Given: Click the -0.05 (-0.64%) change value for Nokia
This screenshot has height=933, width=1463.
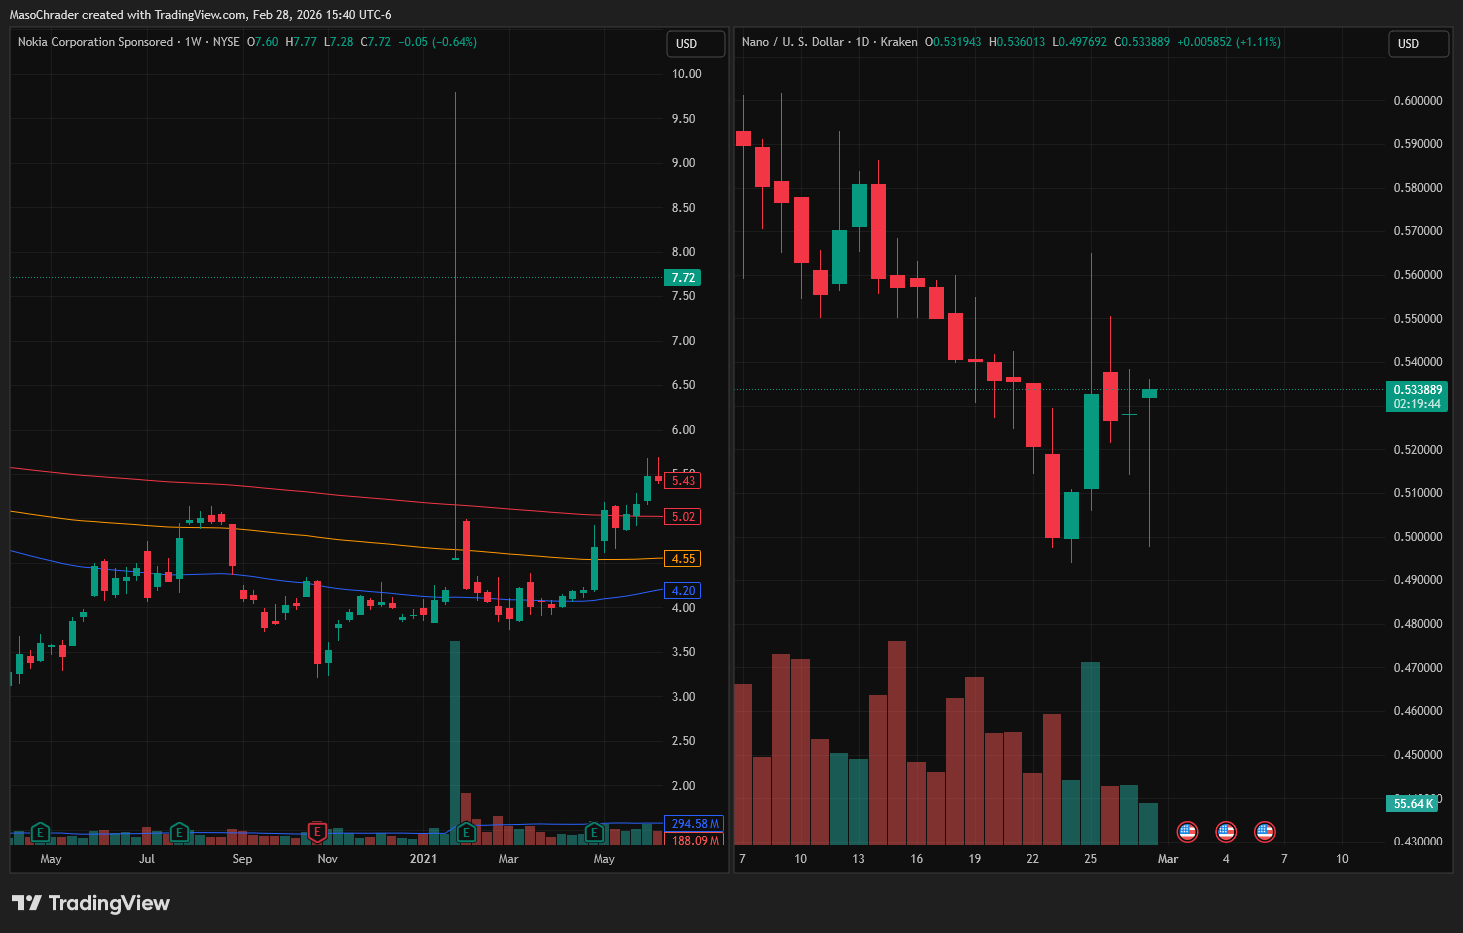Looking at the screenshot, I should coord(438,42).
